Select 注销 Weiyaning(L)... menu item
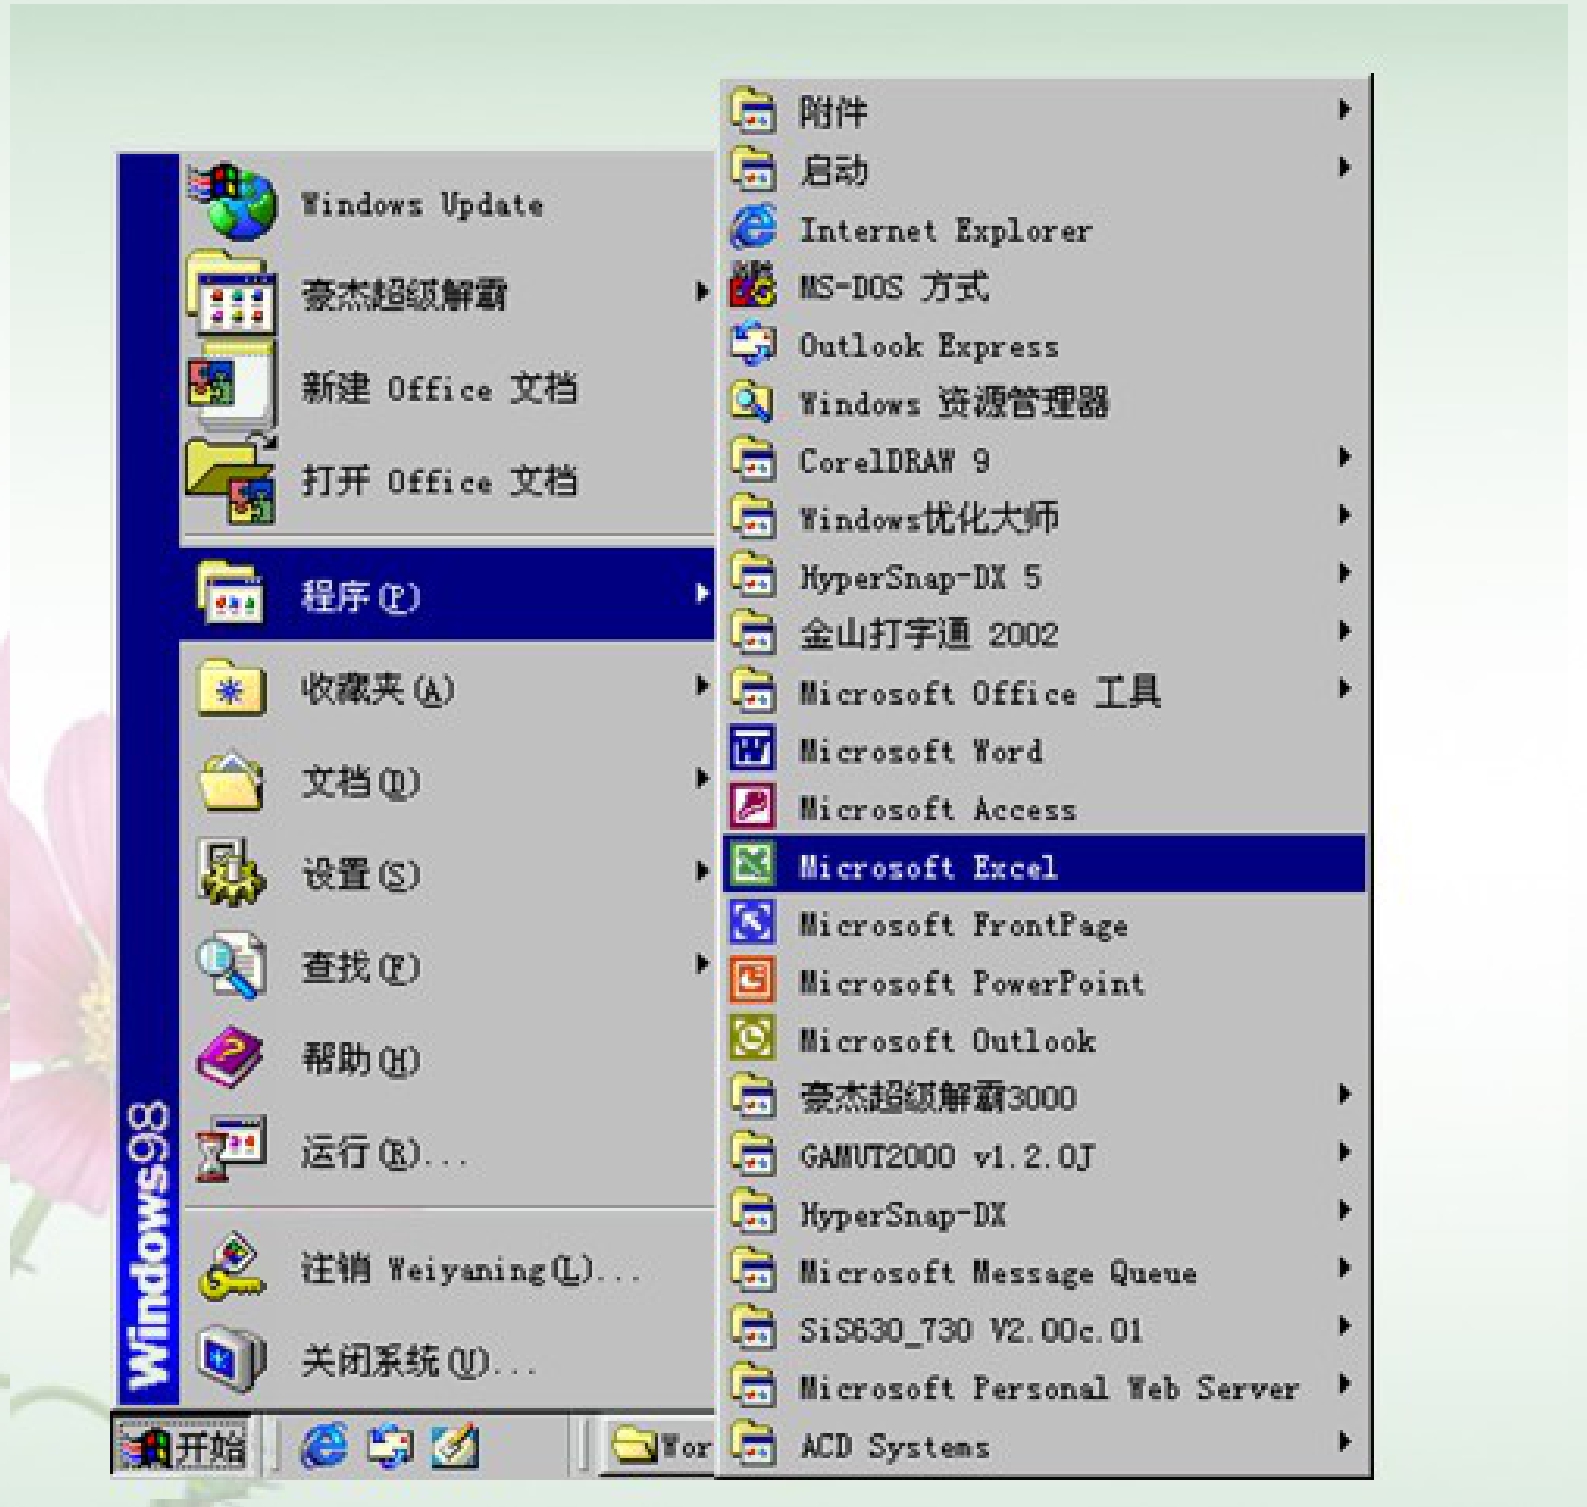The image size is (1587, 1507). click(x=448, y=1267)
